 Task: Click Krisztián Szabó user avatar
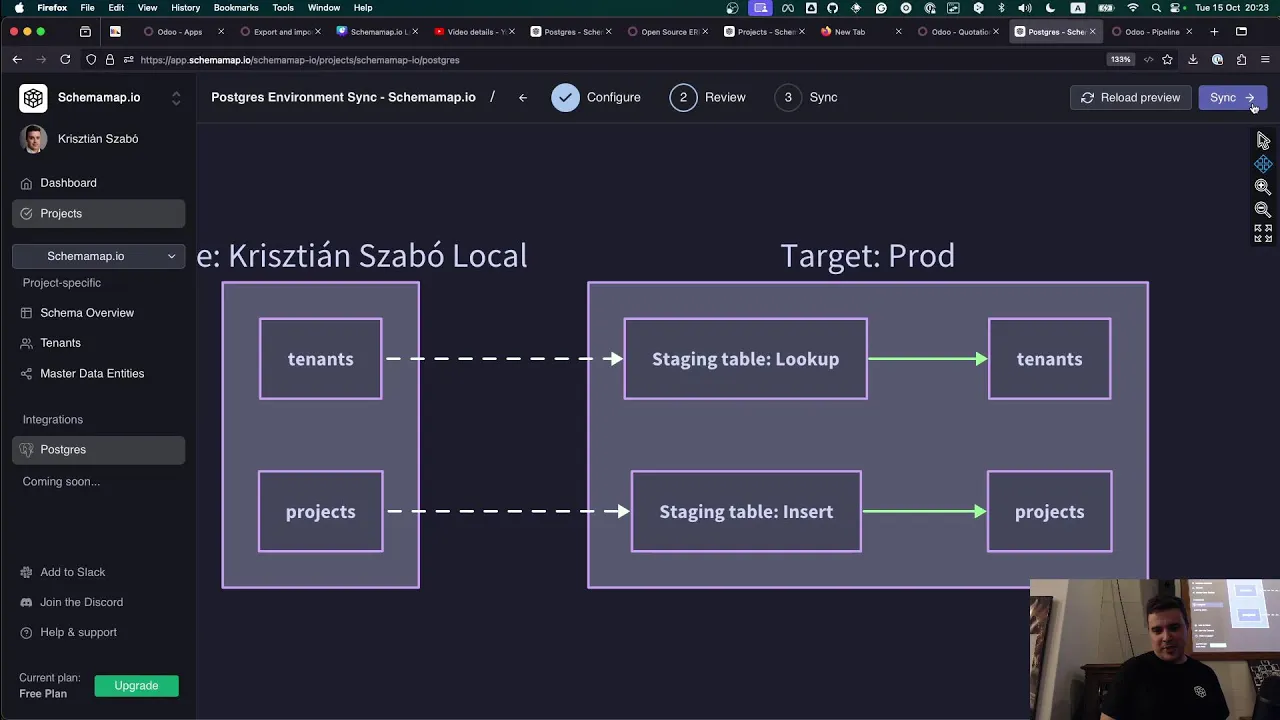coord(33,139)
